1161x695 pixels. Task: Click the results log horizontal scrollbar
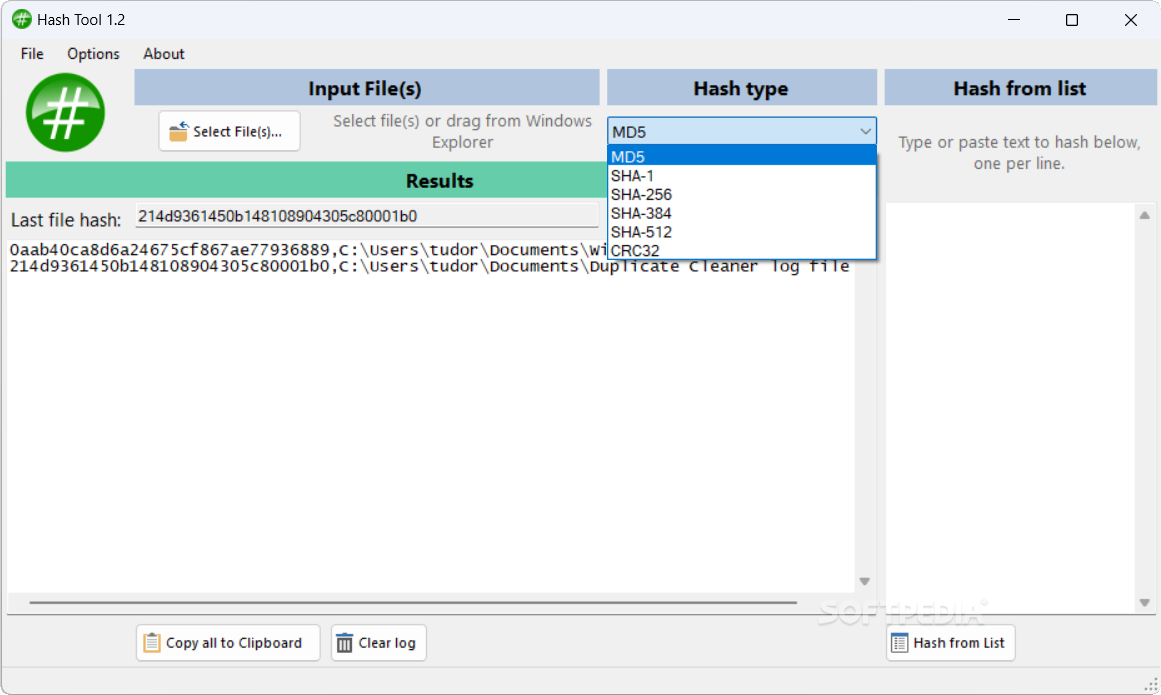(413, 602)
